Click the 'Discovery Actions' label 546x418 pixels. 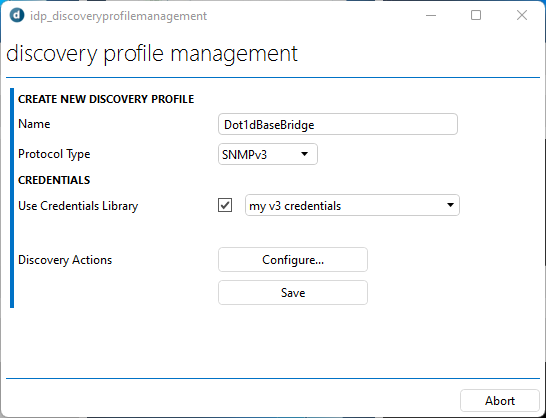pos(65,260)
